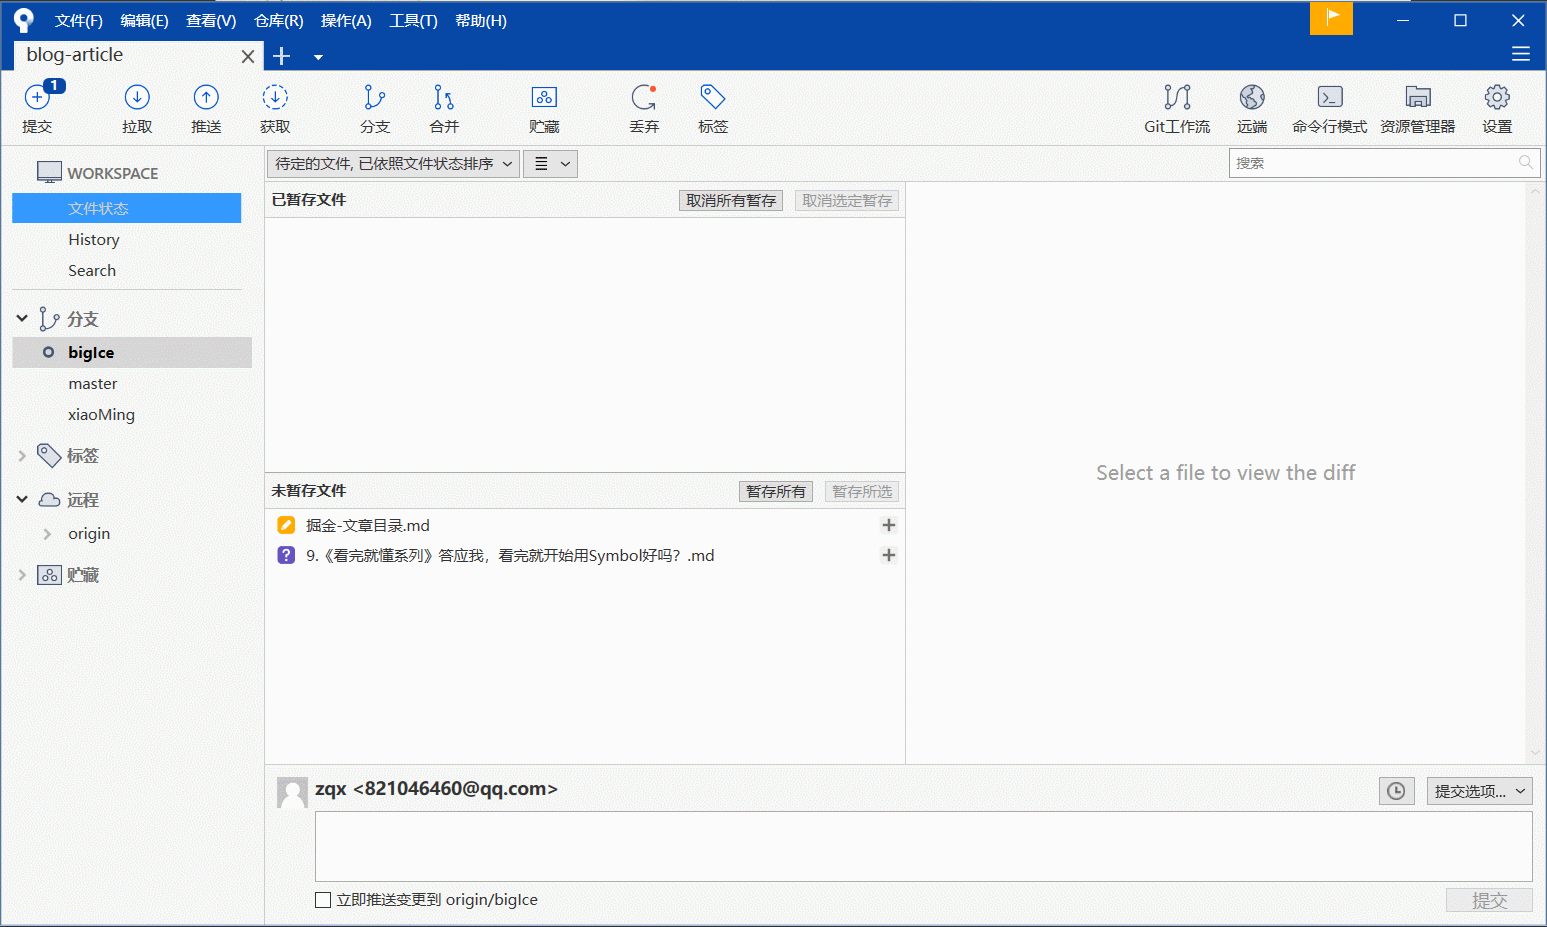Click 取消选定暂存 button
This screenshot has height=927, width=1547.
point(847,200)
